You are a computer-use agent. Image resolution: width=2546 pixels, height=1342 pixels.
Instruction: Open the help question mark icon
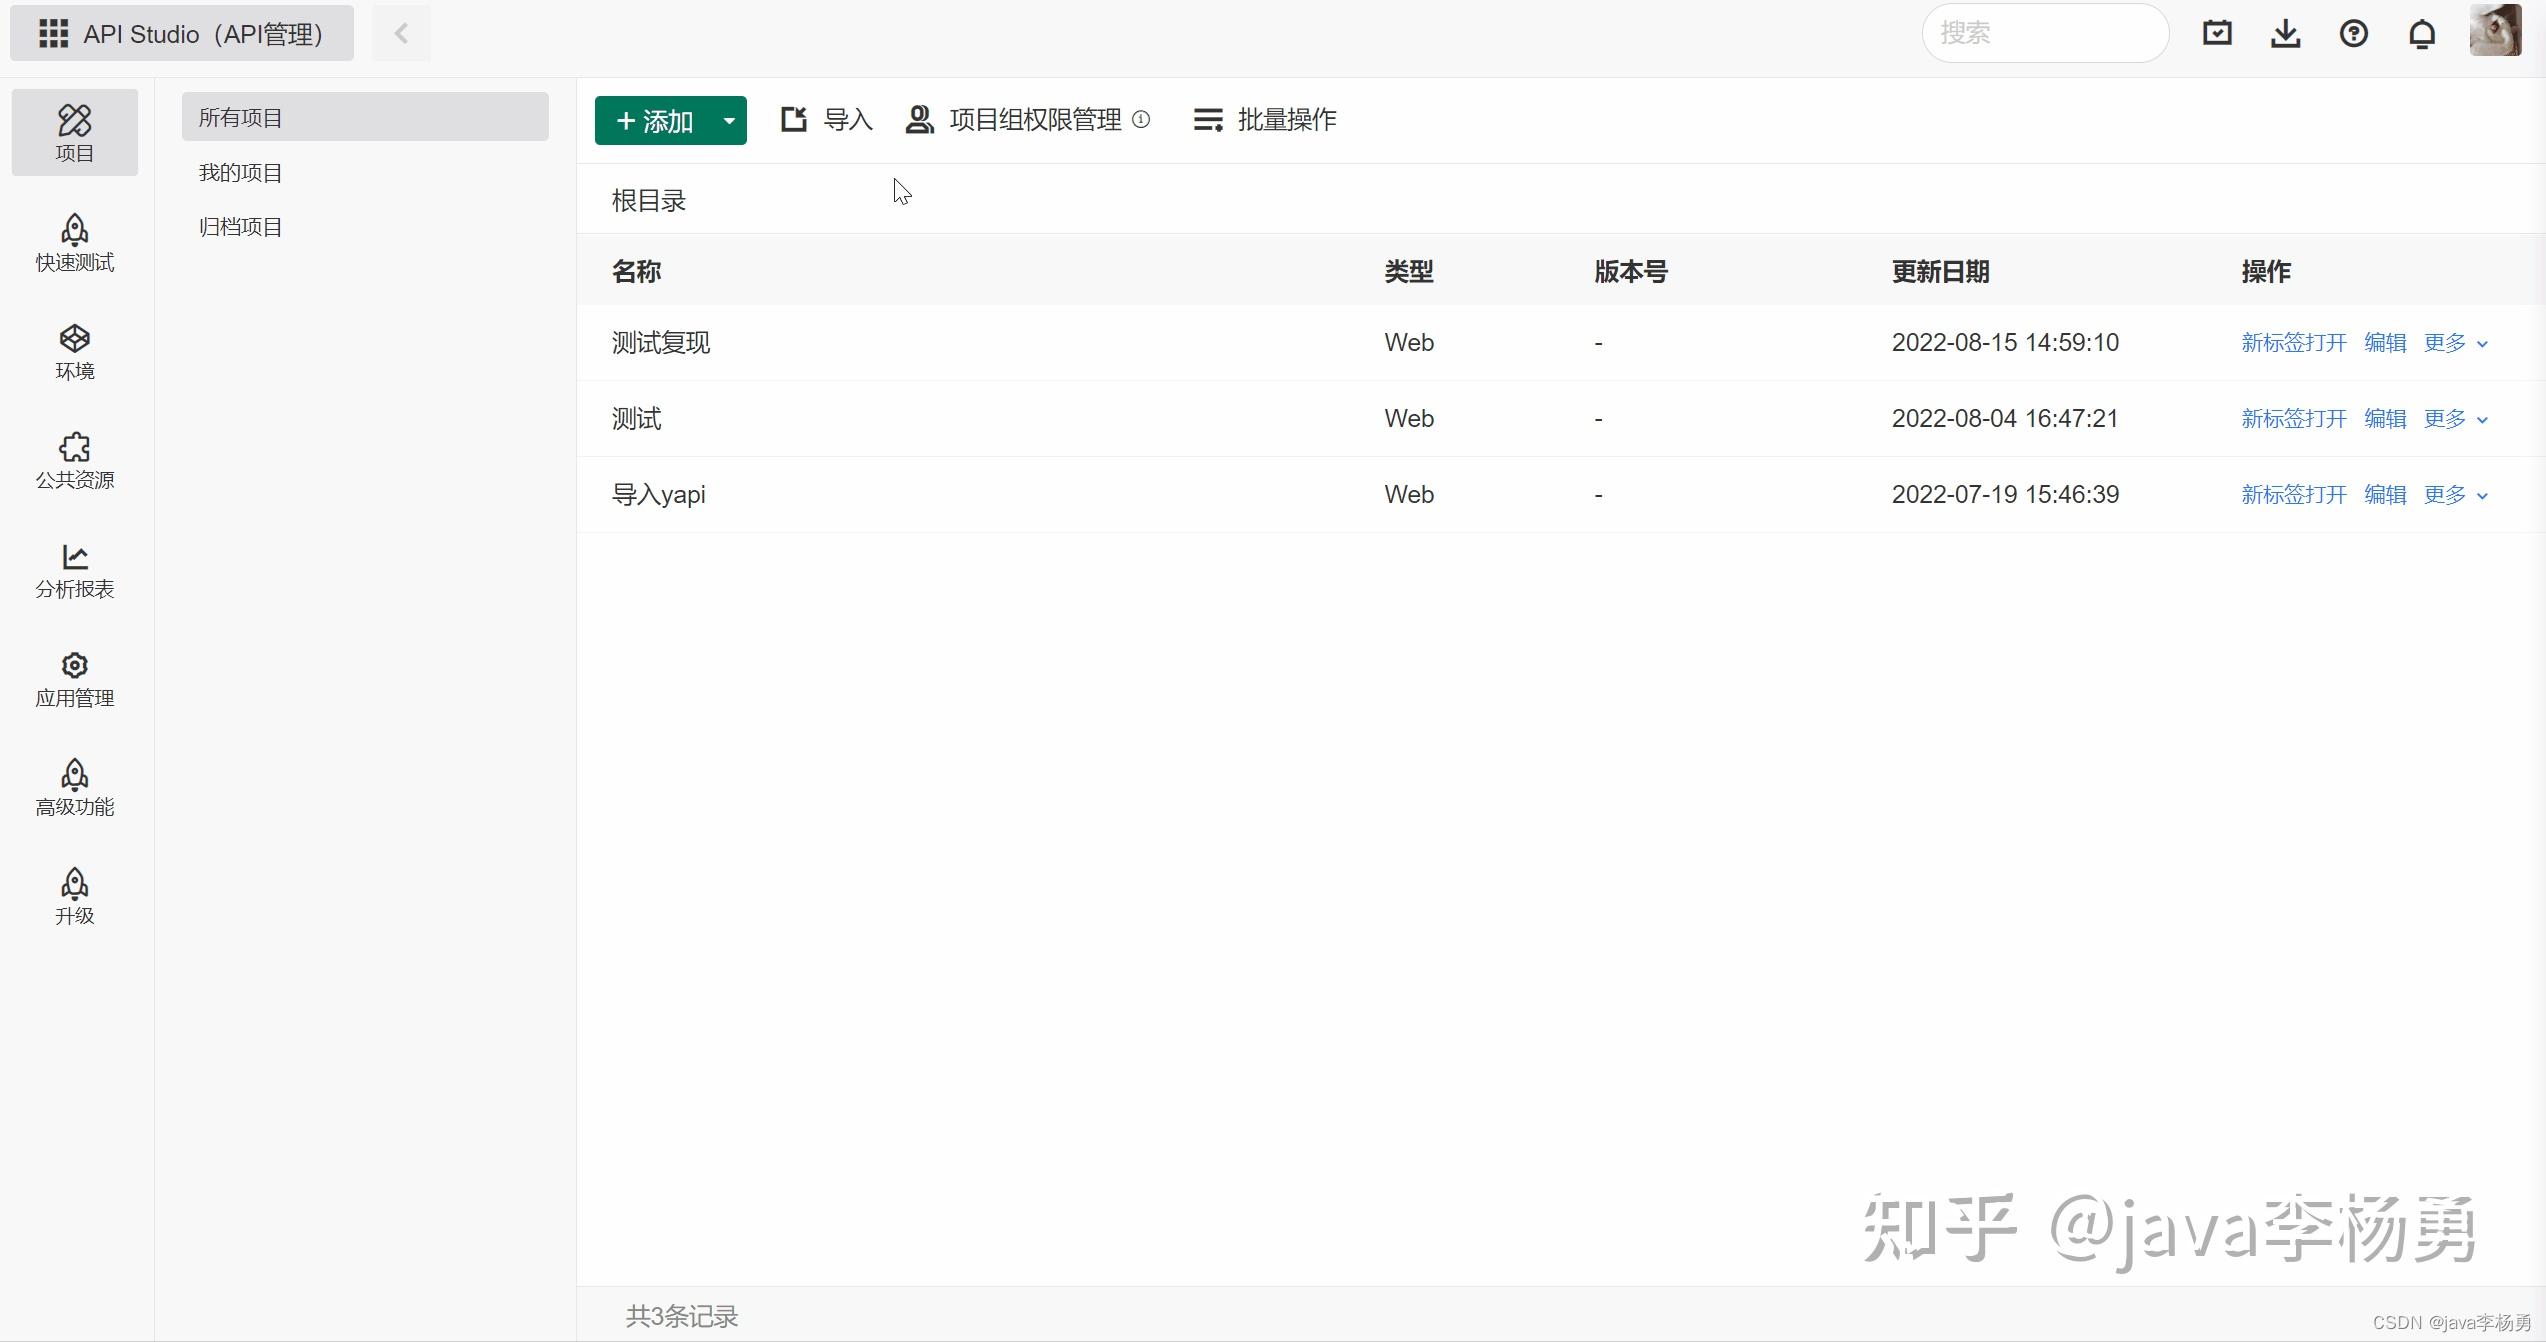click(x=2353, y=34)
